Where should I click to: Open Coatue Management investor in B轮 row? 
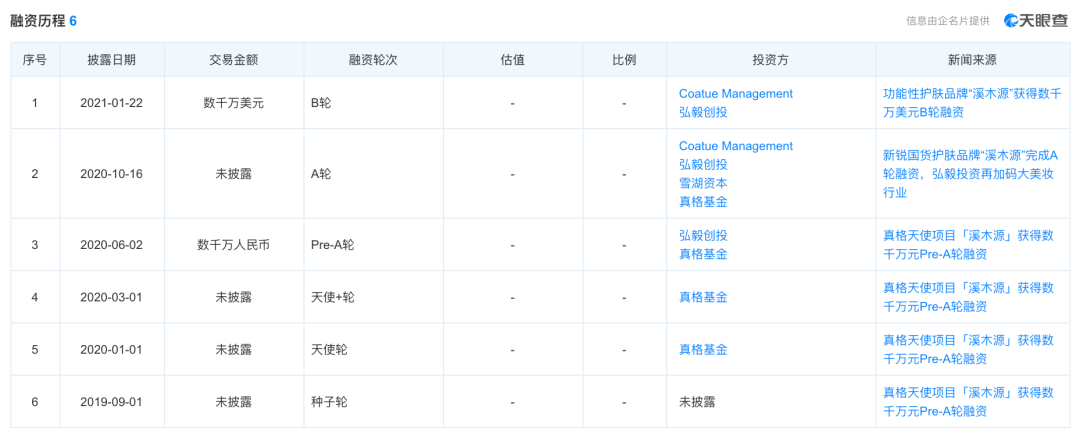coord(736,94)
